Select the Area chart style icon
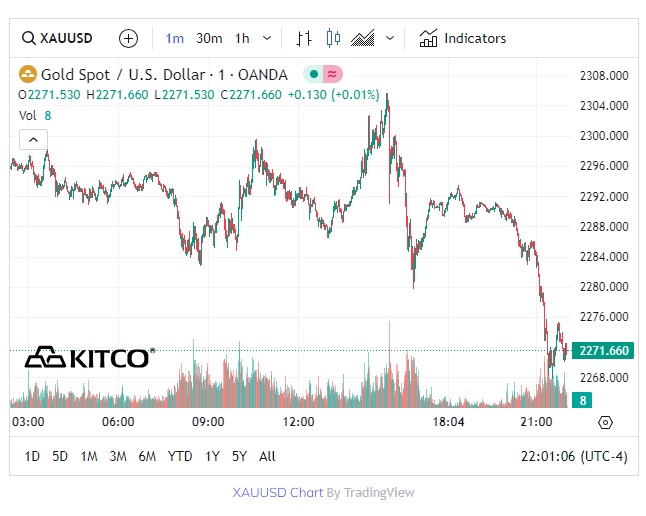The width and height of the screenshot is (646, 516). pos(363,38)
